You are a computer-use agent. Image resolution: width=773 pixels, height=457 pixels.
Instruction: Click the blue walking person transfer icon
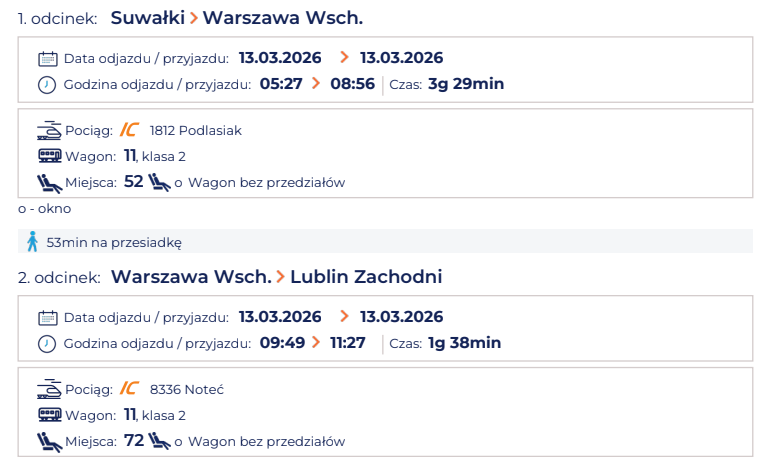(33, 242)
